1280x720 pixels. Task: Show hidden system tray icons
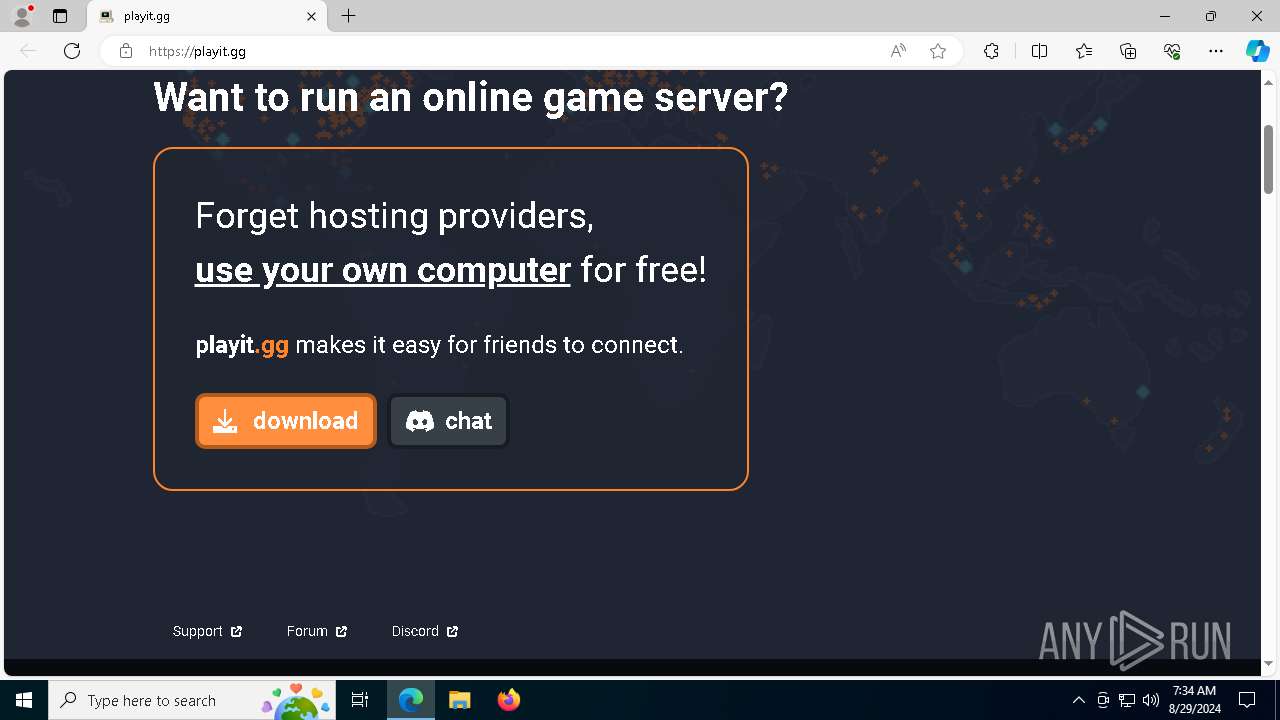coord(1078,700)
